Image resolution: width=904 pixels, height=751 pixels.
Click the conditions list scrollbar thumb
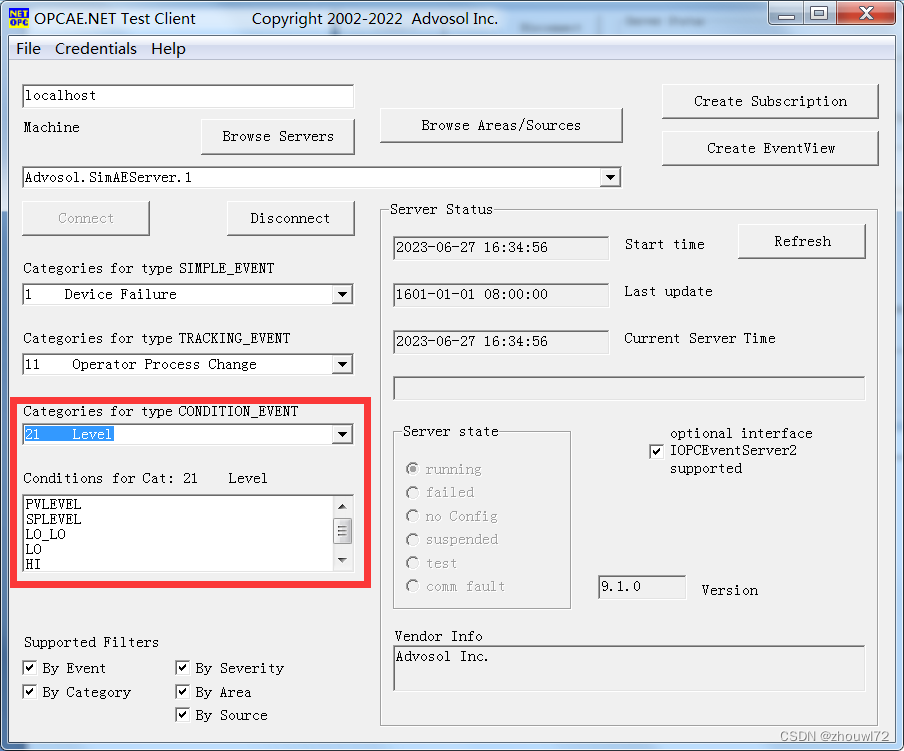[342, 531]
